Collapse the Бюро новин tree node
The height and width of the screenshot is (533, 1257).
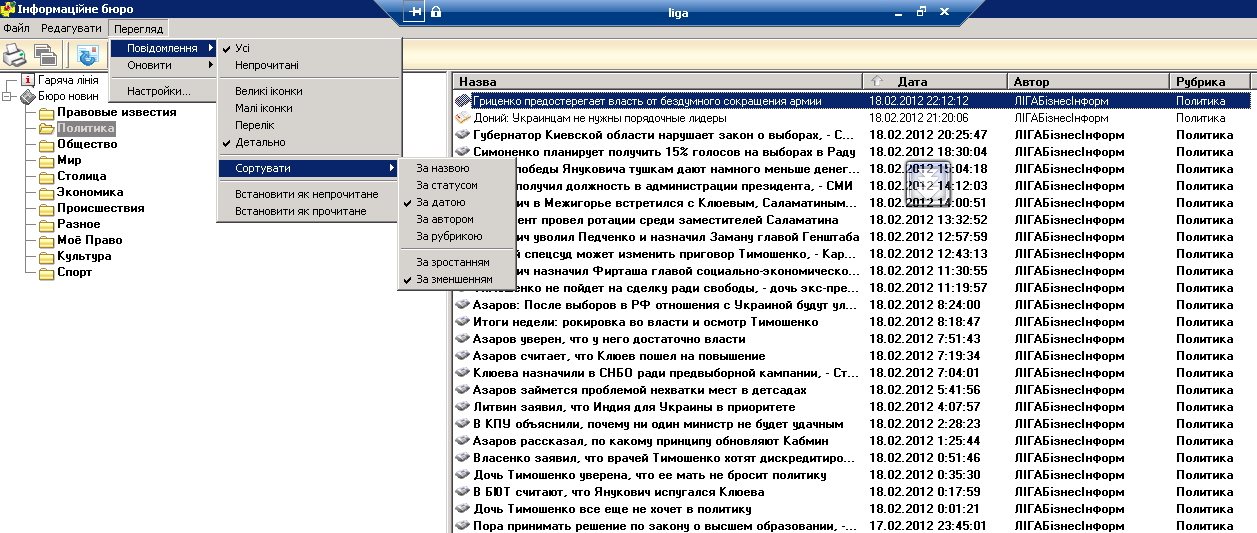coord(8,96)
